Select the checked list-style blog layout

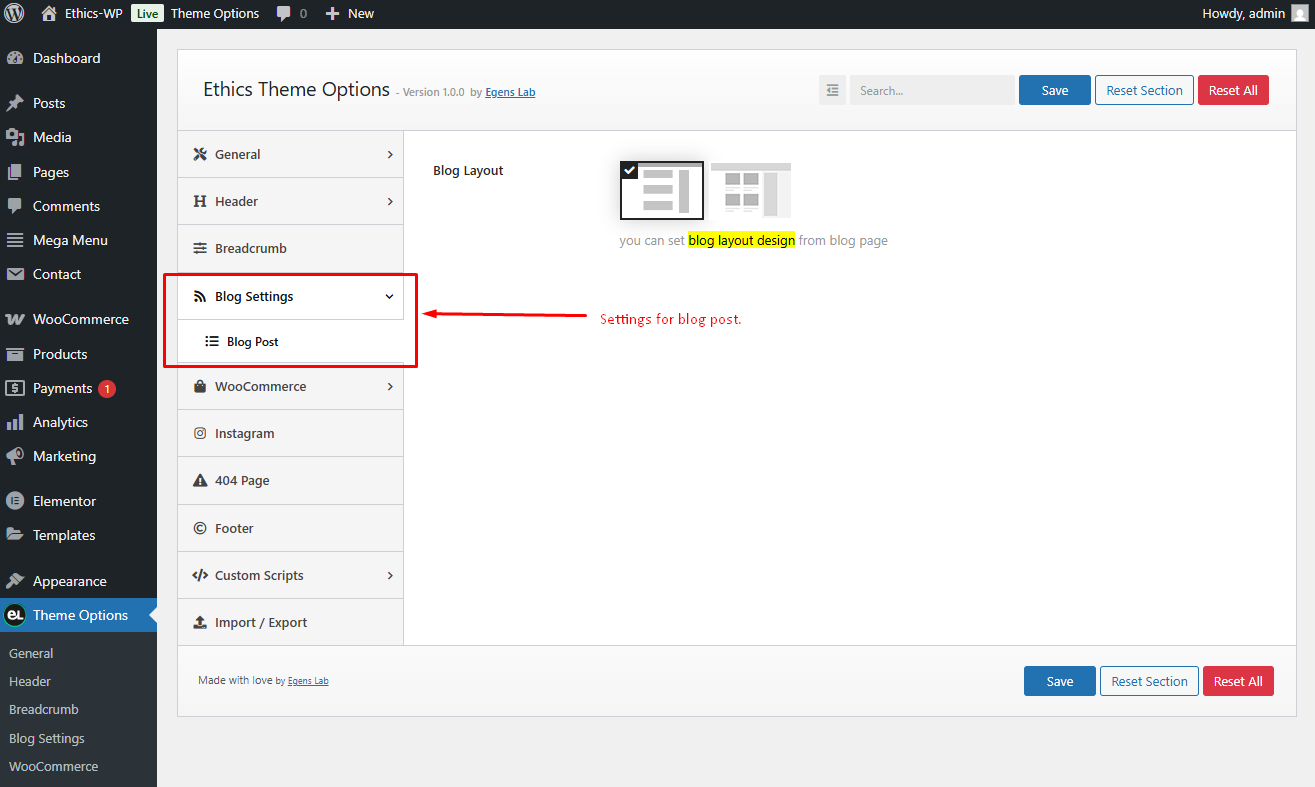click(662, 190)
